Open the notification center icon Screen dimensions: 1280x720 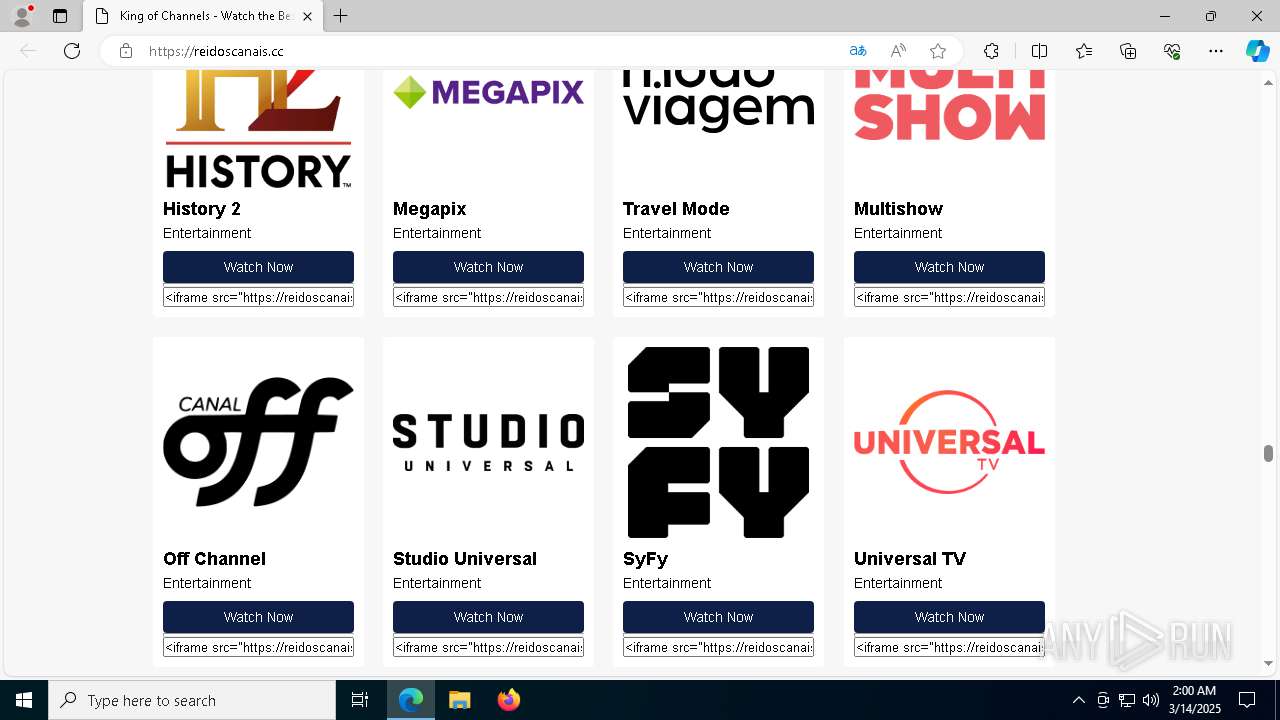pos(1247,700)
